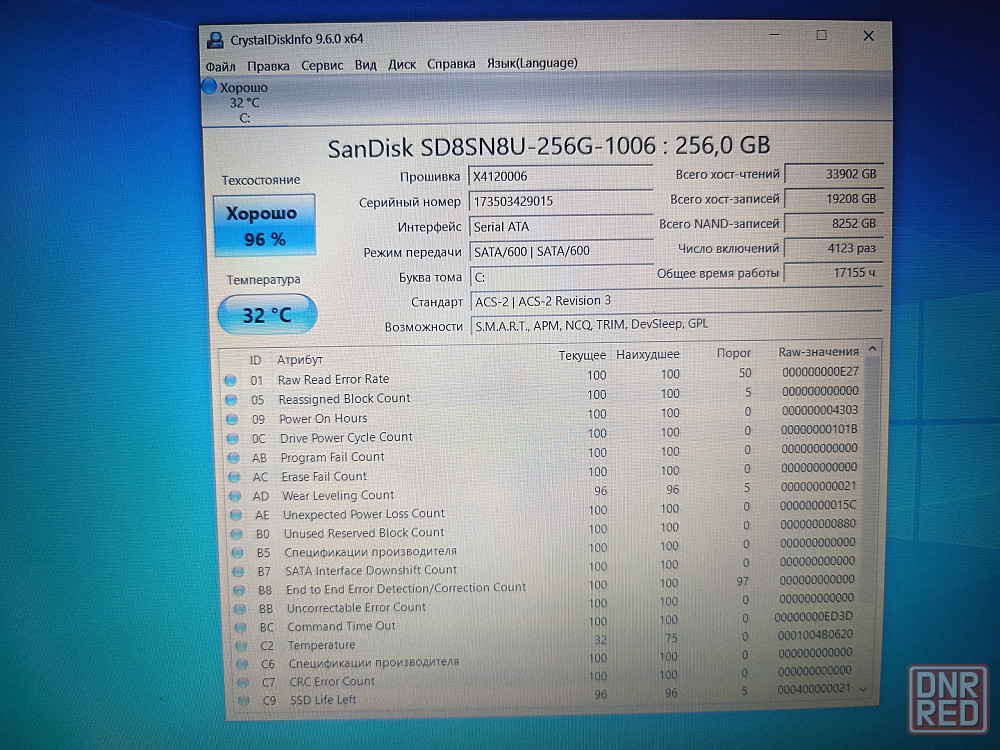Select the Wear Leveling Count row text
The height and width of the screenshot is (750, 1000).
click(x=338, y=495)
